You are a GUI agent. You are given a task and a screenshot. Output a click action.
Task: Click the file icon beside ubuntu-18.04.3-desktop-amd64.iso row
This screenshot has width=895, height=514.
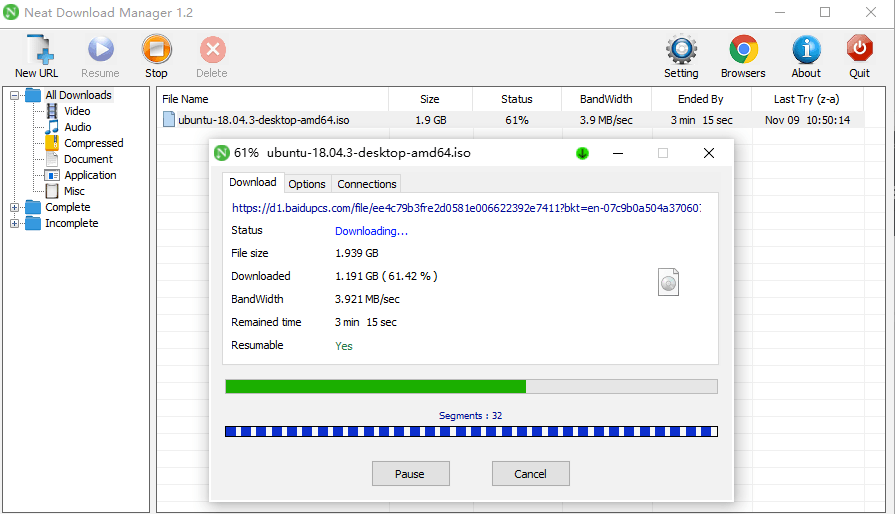(x=168, y=119)
